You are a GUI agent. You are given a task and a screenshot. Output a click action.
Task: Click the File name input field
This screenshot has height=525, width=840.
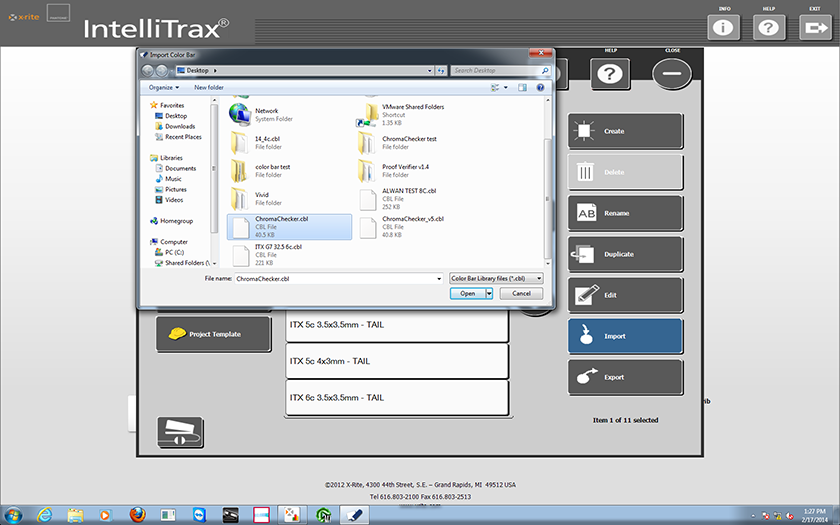pos(335,279)
